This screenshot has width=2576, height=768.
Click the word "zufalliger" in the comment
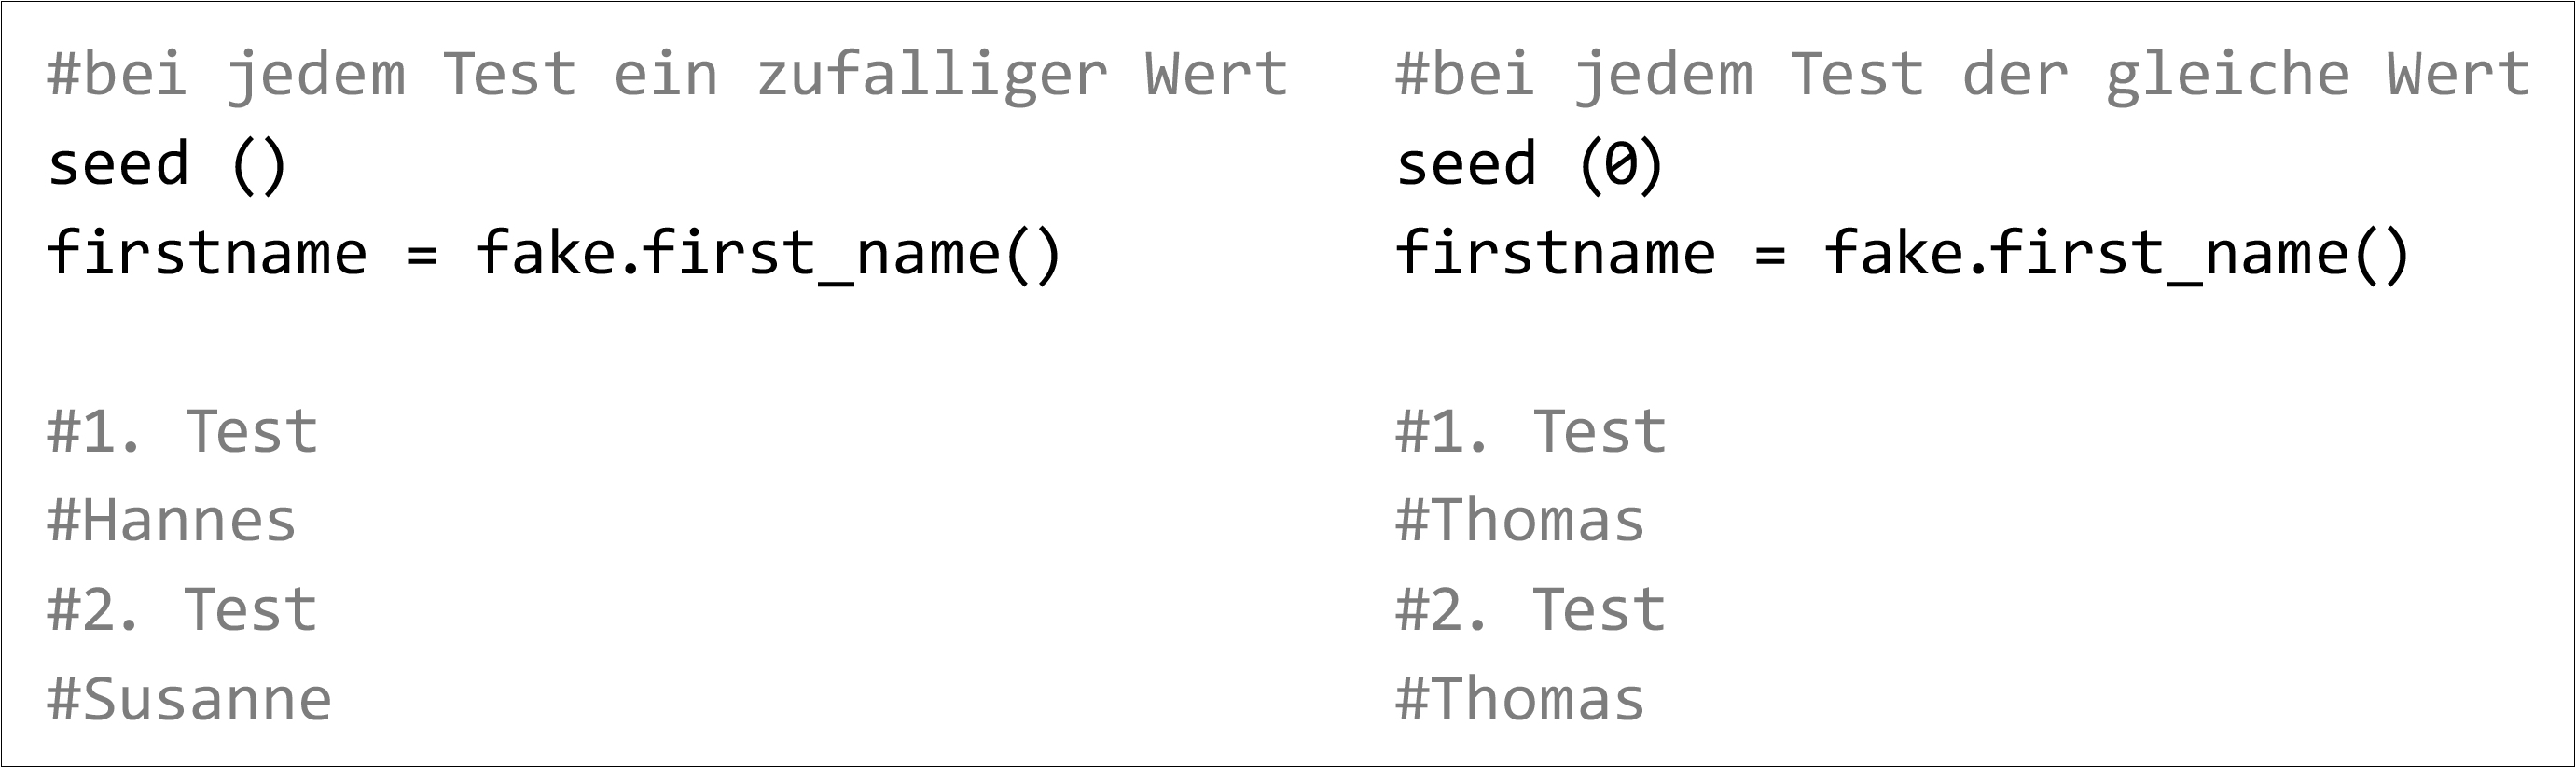coord(932,75)
